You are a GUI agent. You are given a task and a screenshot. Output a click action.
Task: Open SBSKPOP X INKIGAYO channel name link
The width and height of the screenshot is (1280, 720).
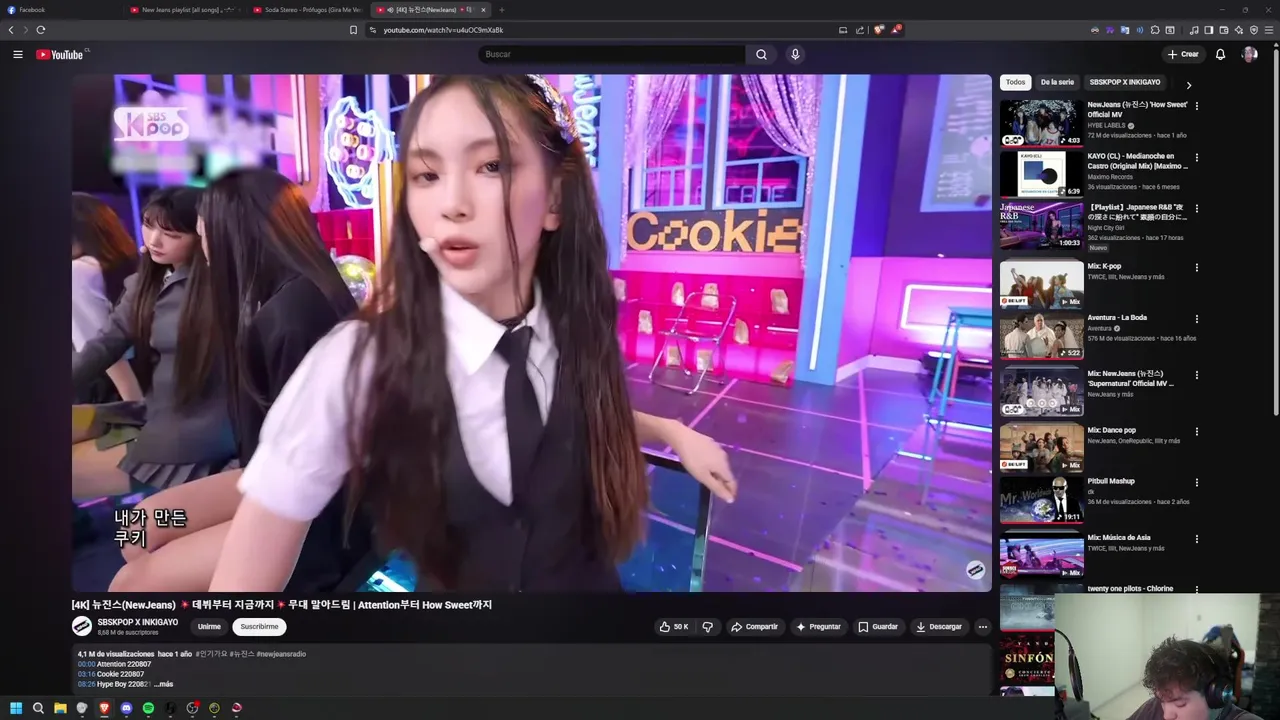138,622
